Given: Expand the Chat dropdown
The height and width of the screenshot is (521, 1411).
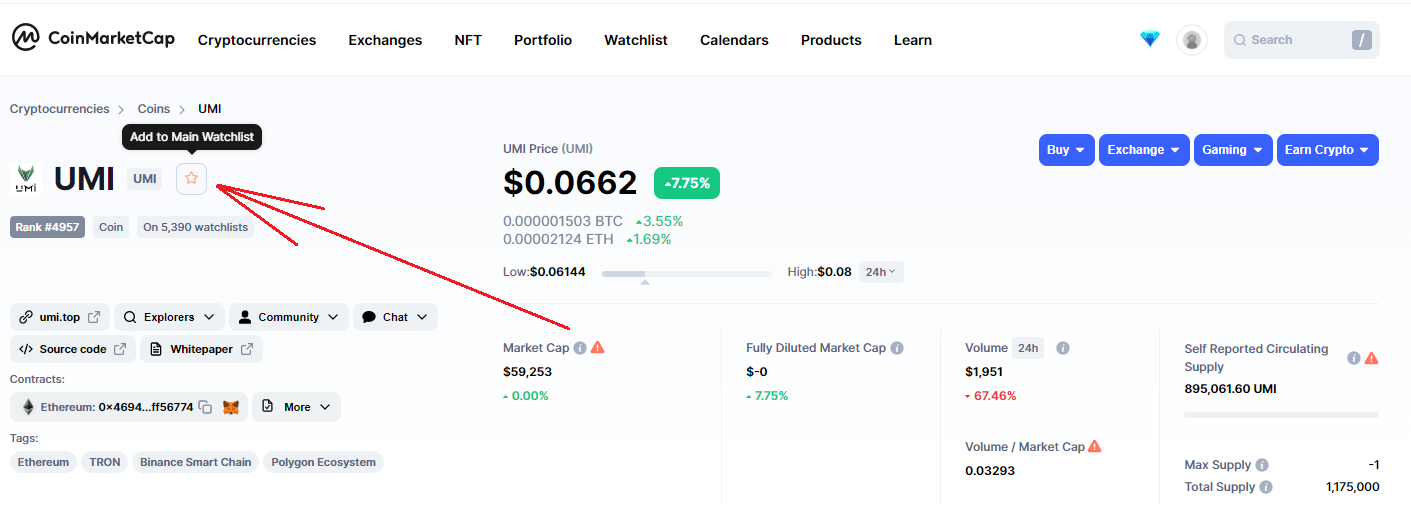Looking at the screenshot, I should (395, 317).
